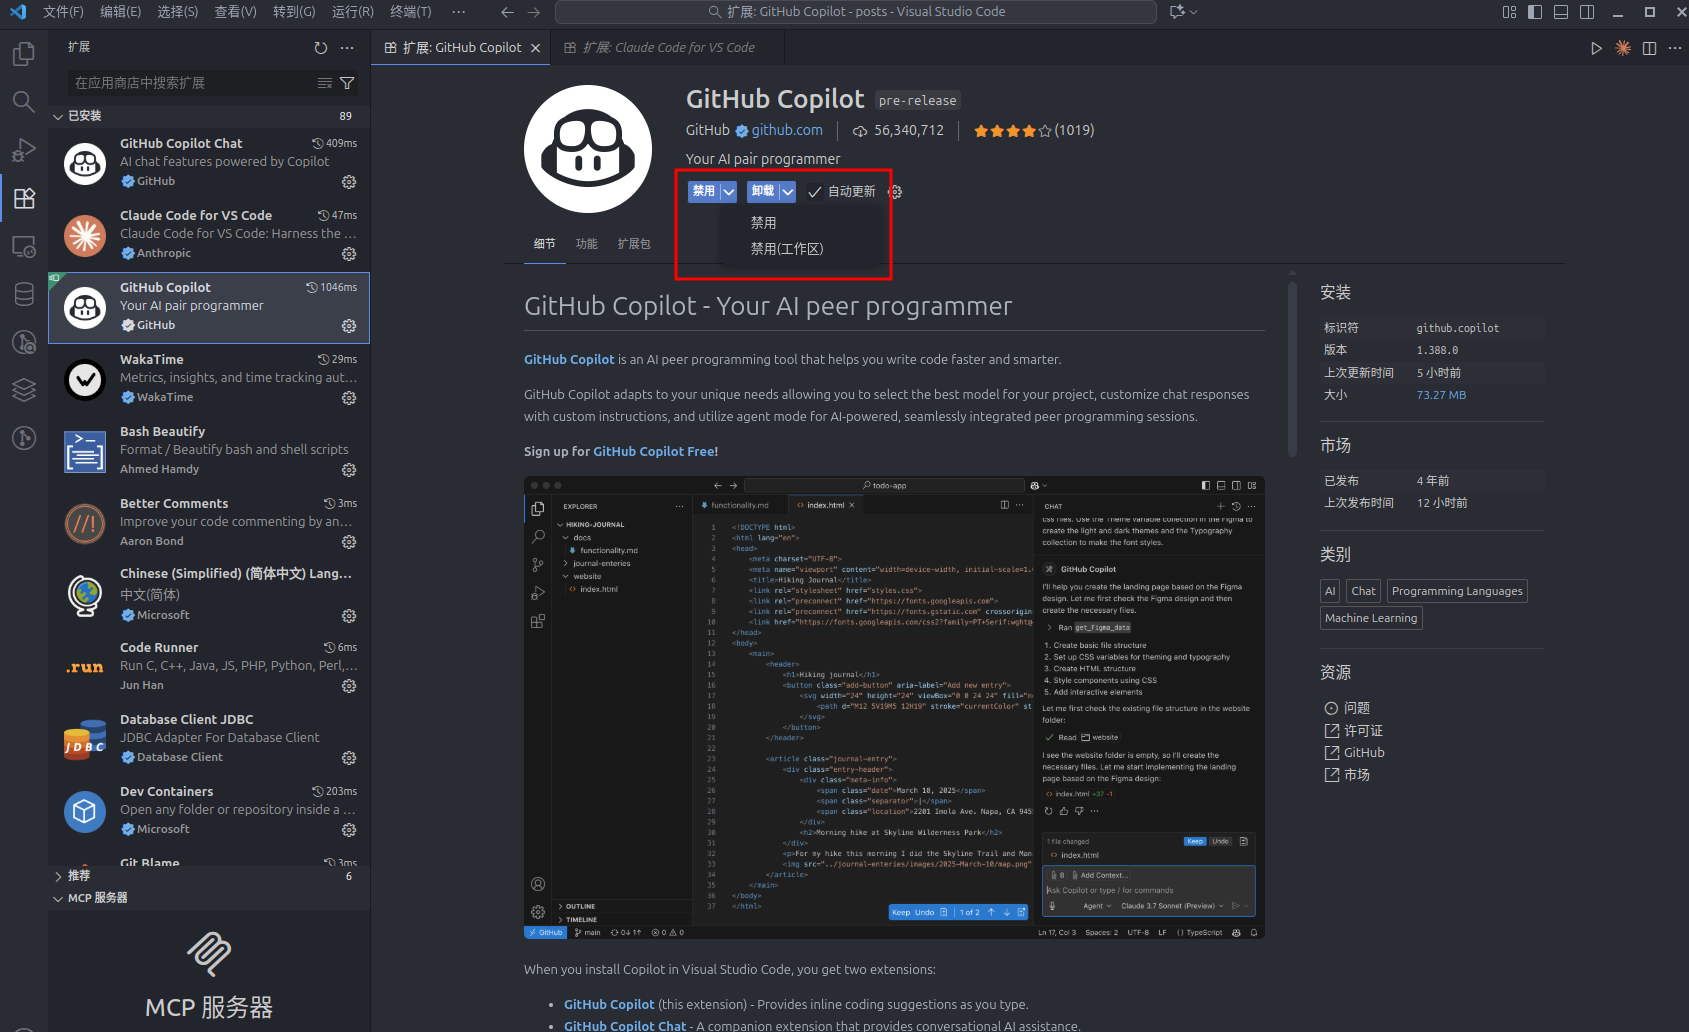Toggle the auto update checkbox

click(x=815, y=192)
